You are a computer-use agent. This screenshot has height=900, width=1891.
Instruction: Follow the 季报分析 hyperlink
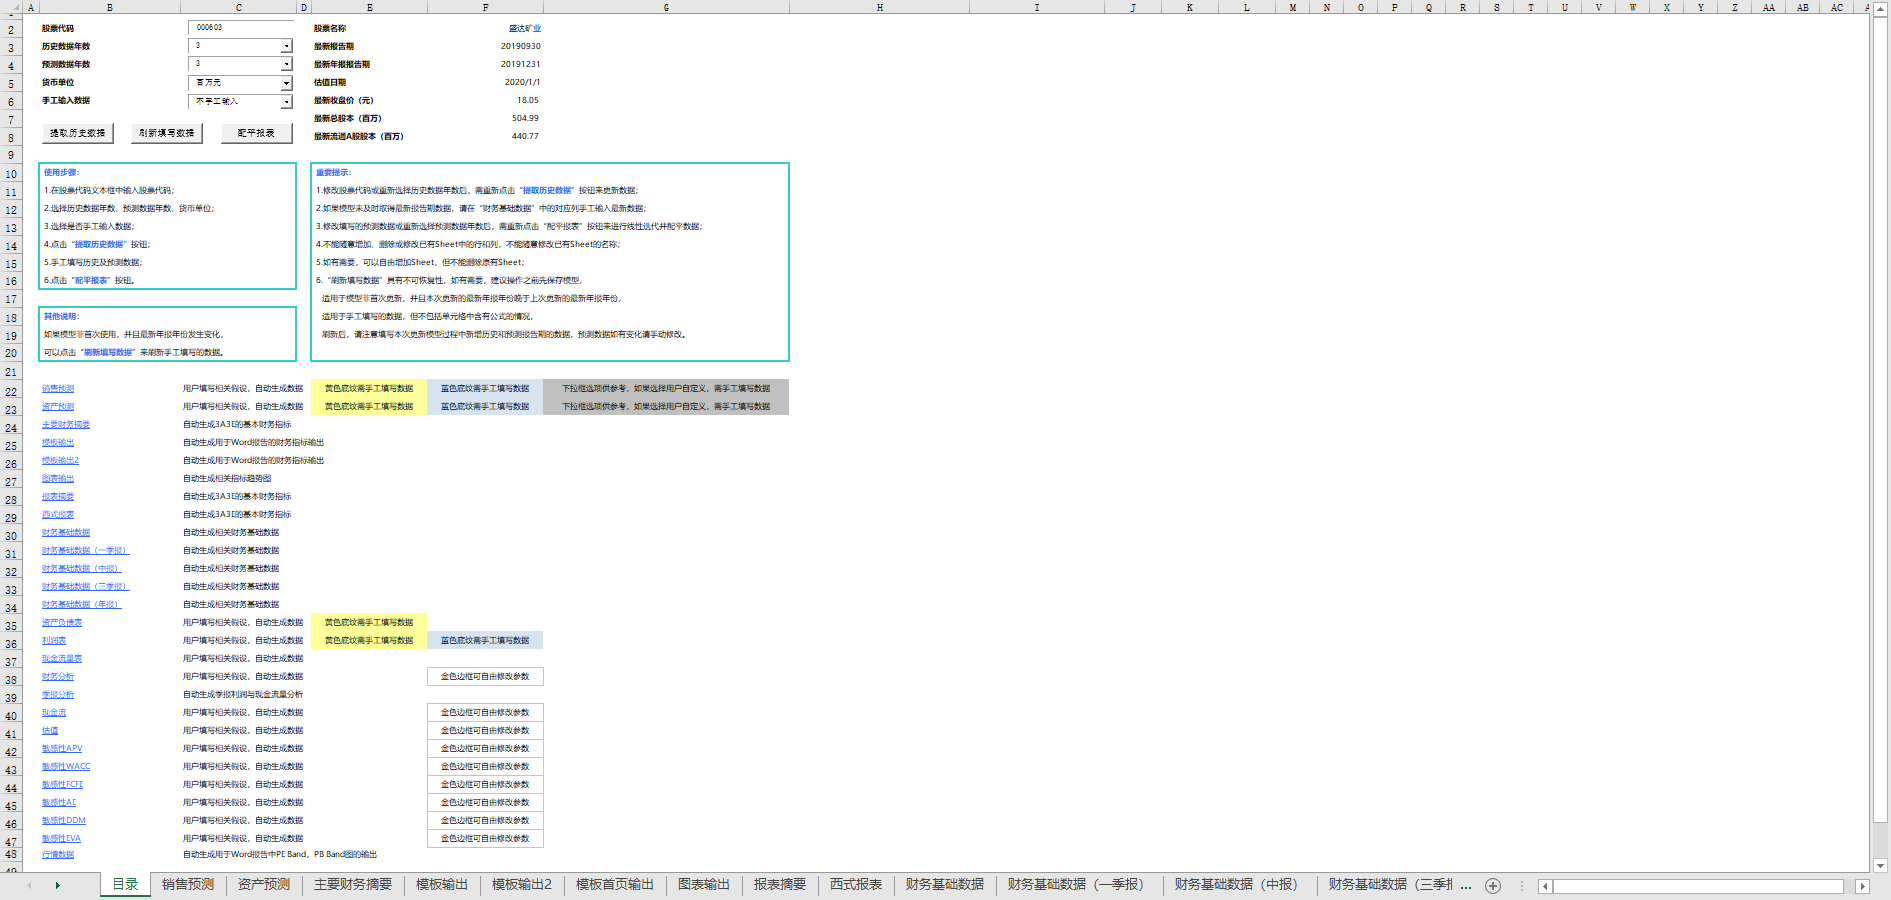click(58, 695)
